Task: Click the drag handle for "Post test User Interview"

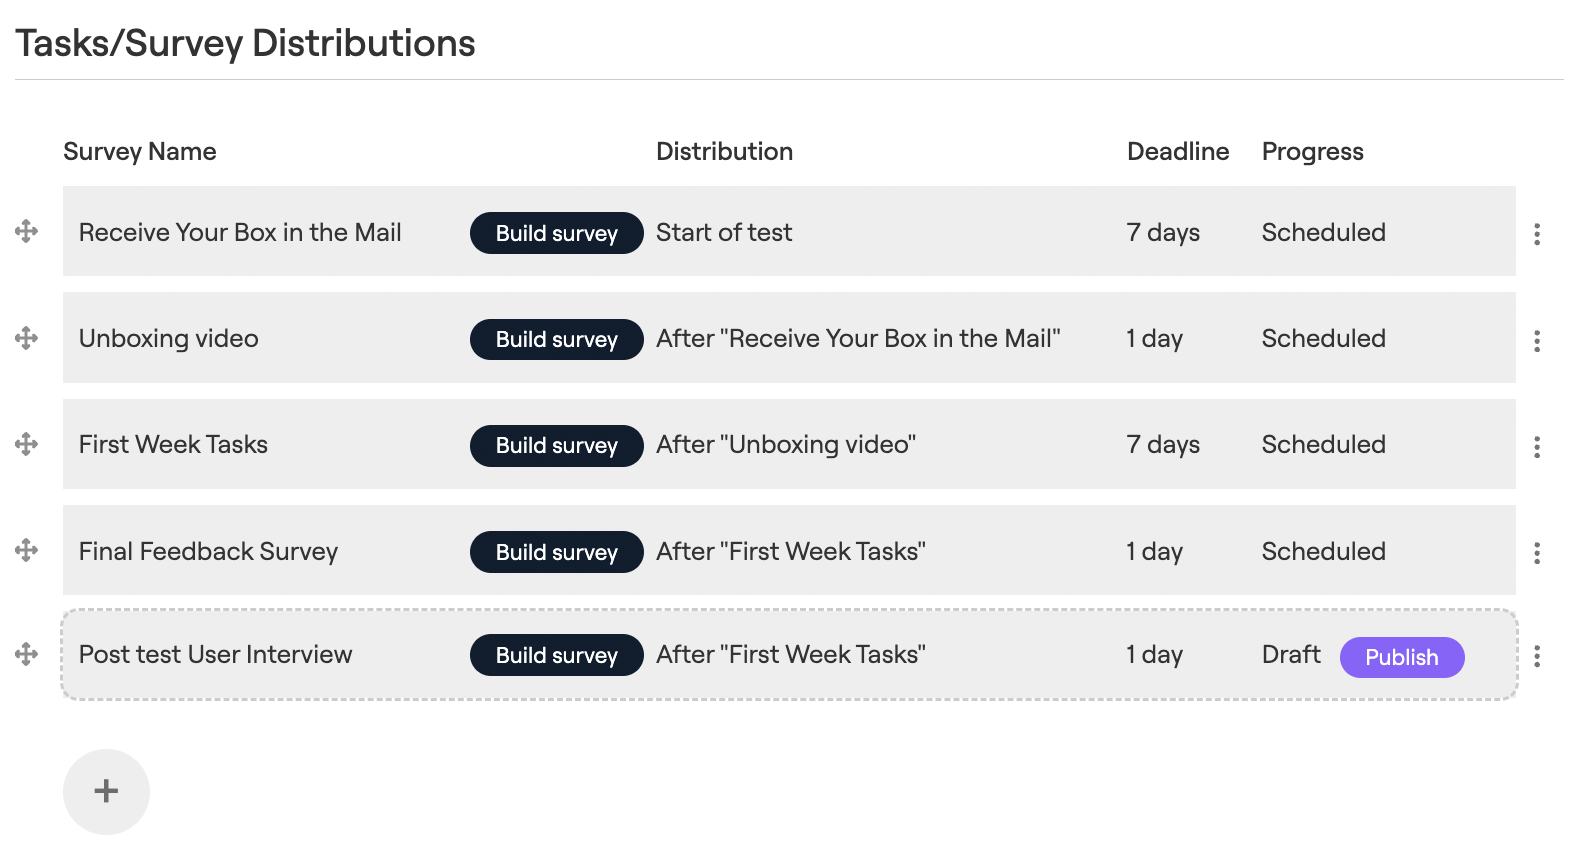Action: (26, 655)
